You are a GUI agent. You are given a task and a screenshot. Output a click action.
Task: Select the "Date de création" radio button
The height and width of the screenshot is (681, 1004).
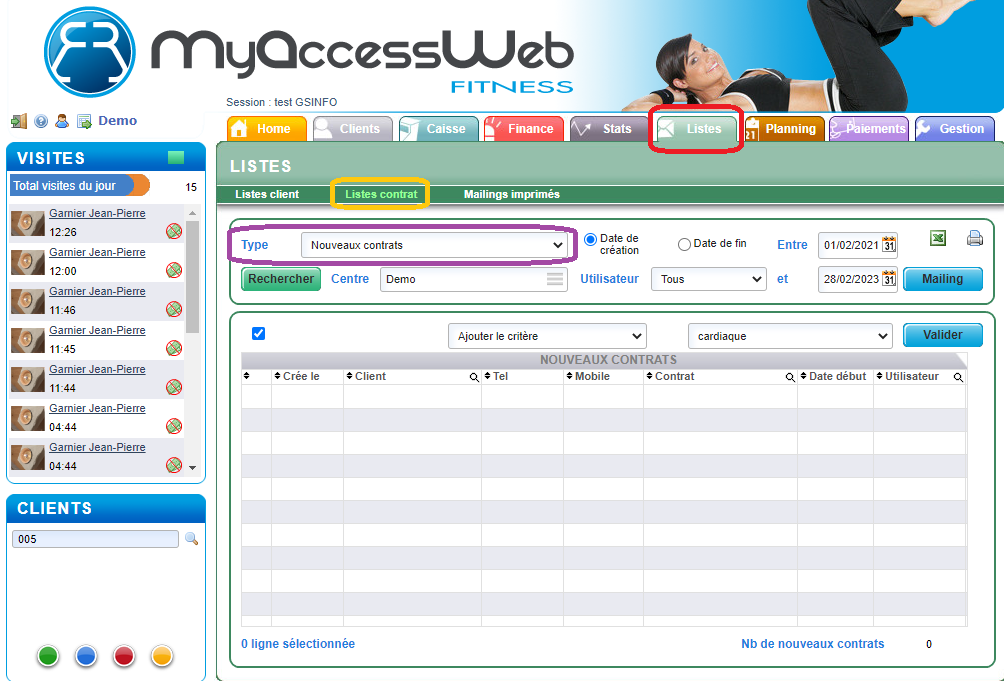pos(590,240)
